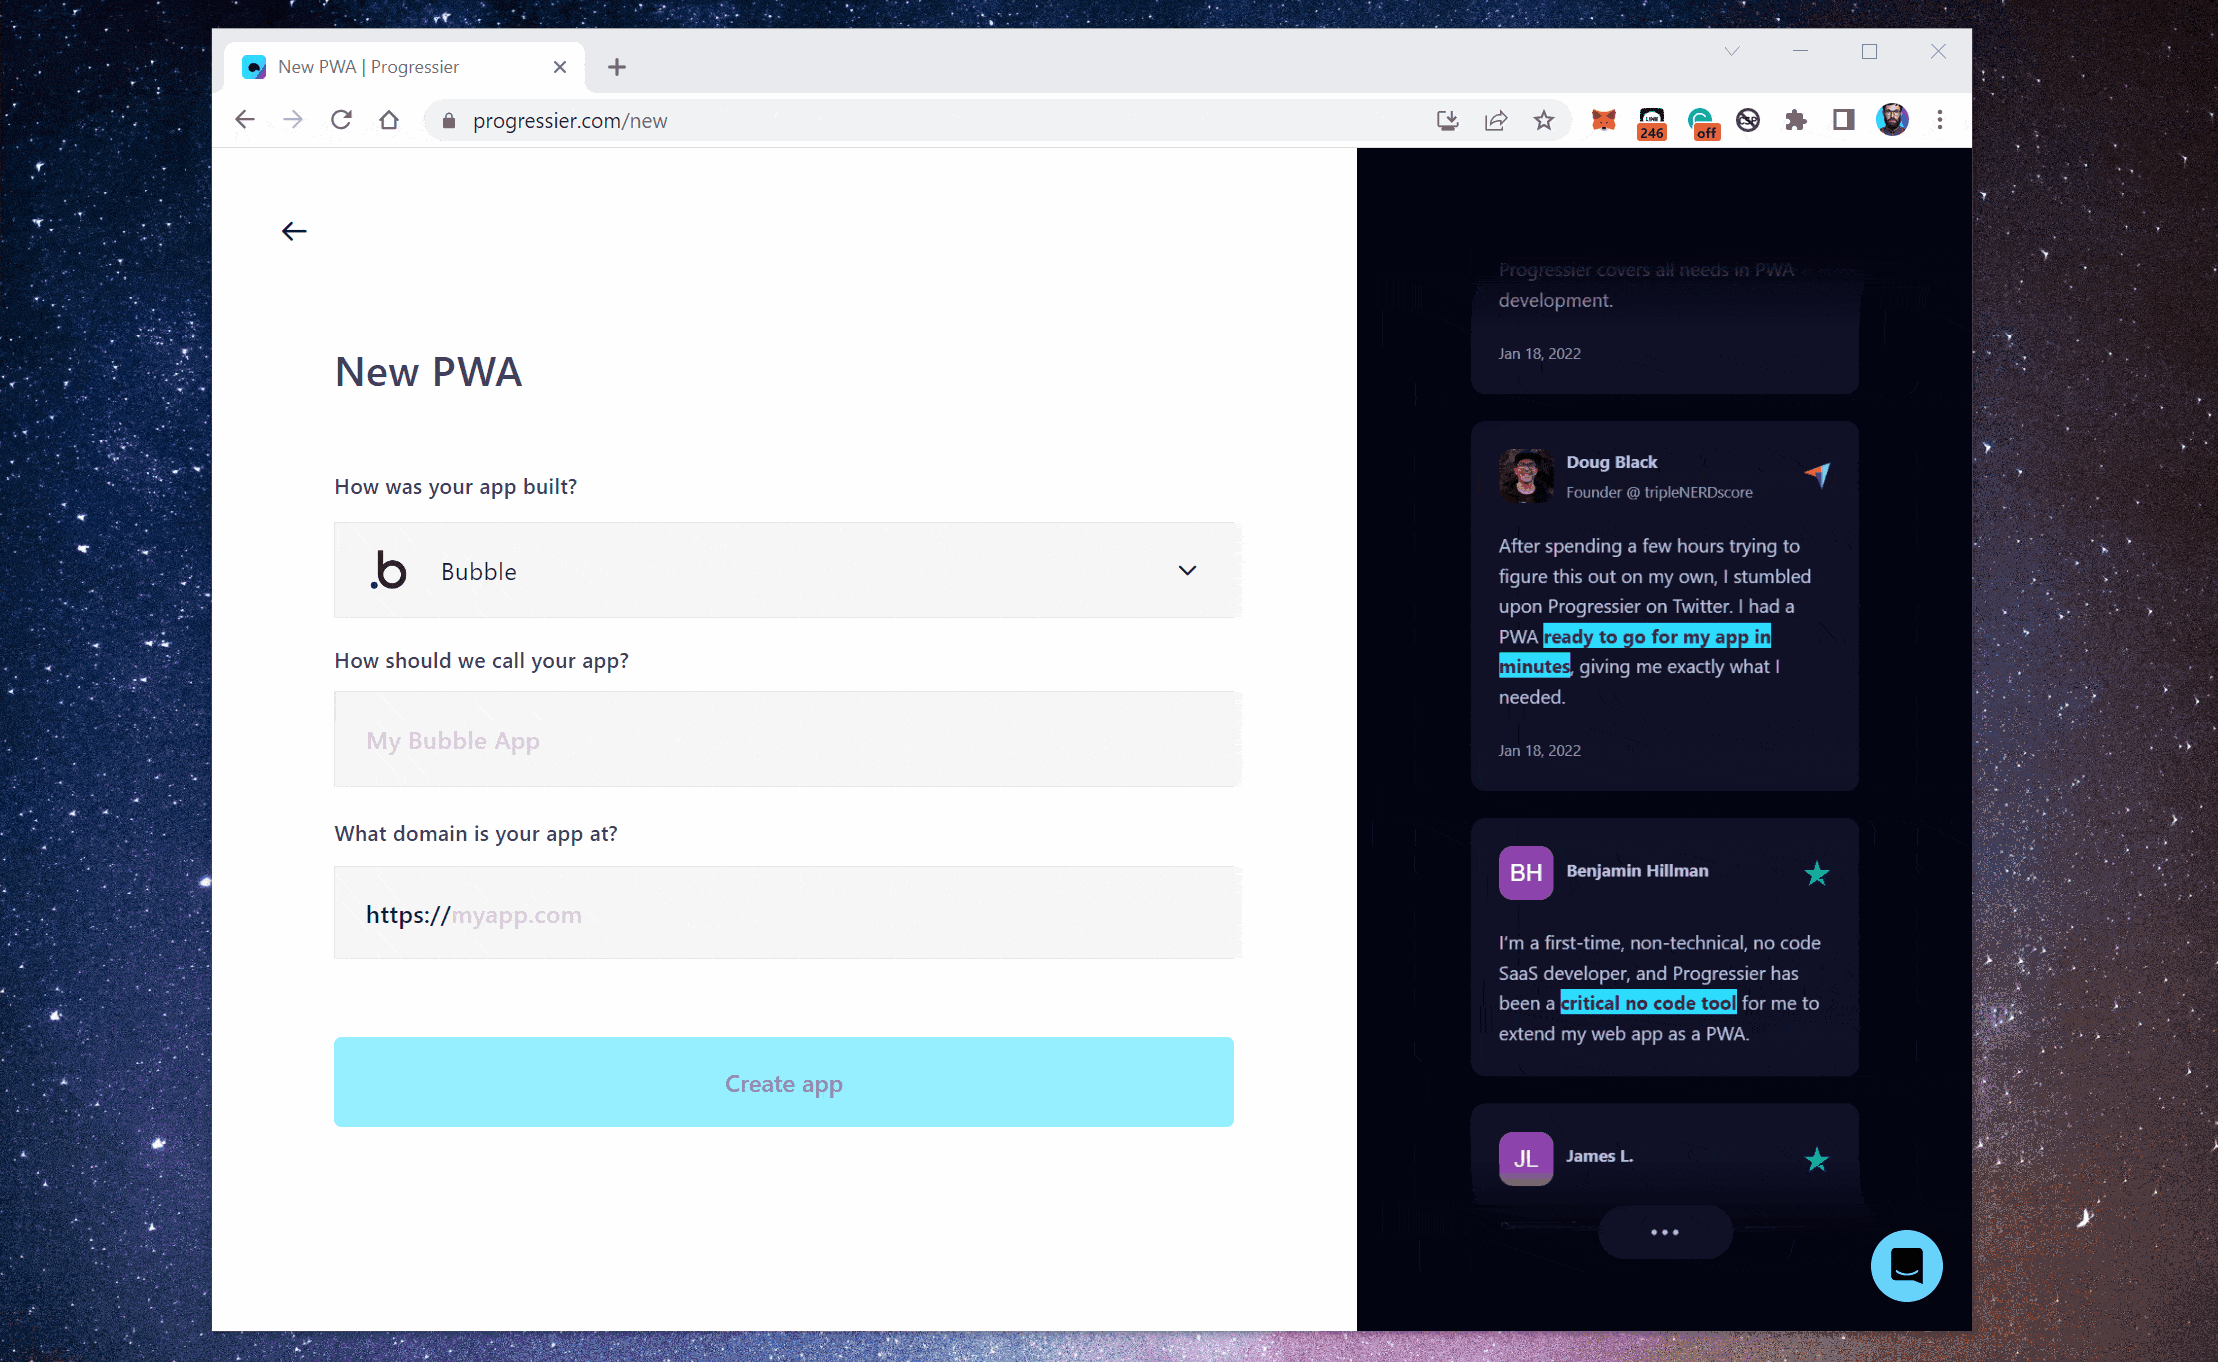Click the MetaMask fox extension icon

pos(1603,121)
